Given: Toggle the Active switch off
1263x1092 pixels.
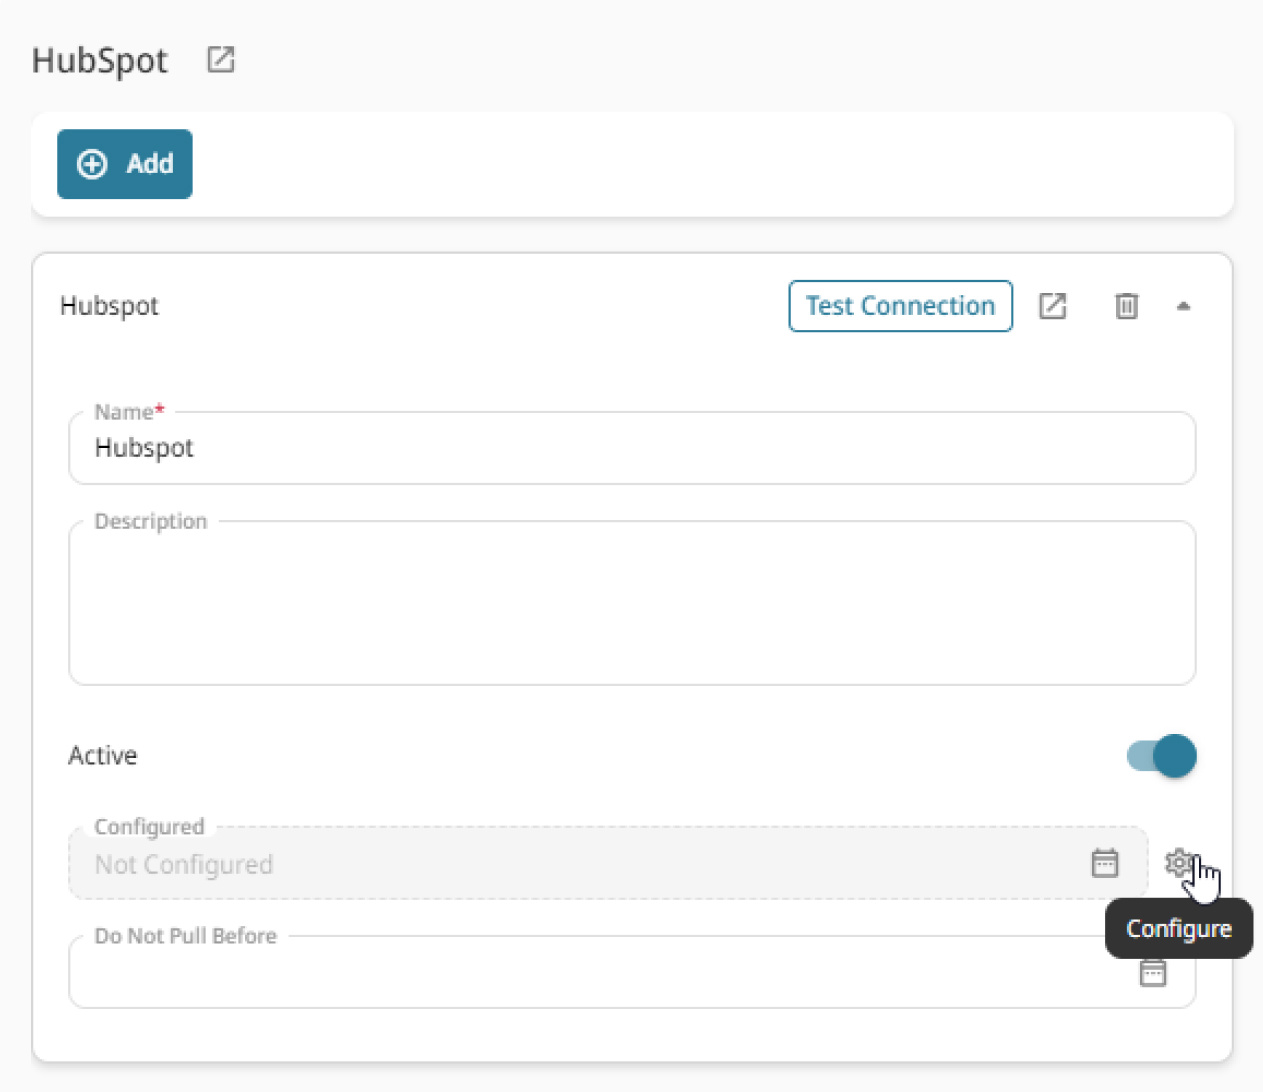Looking at the screenshot, I should point(1161,756).
